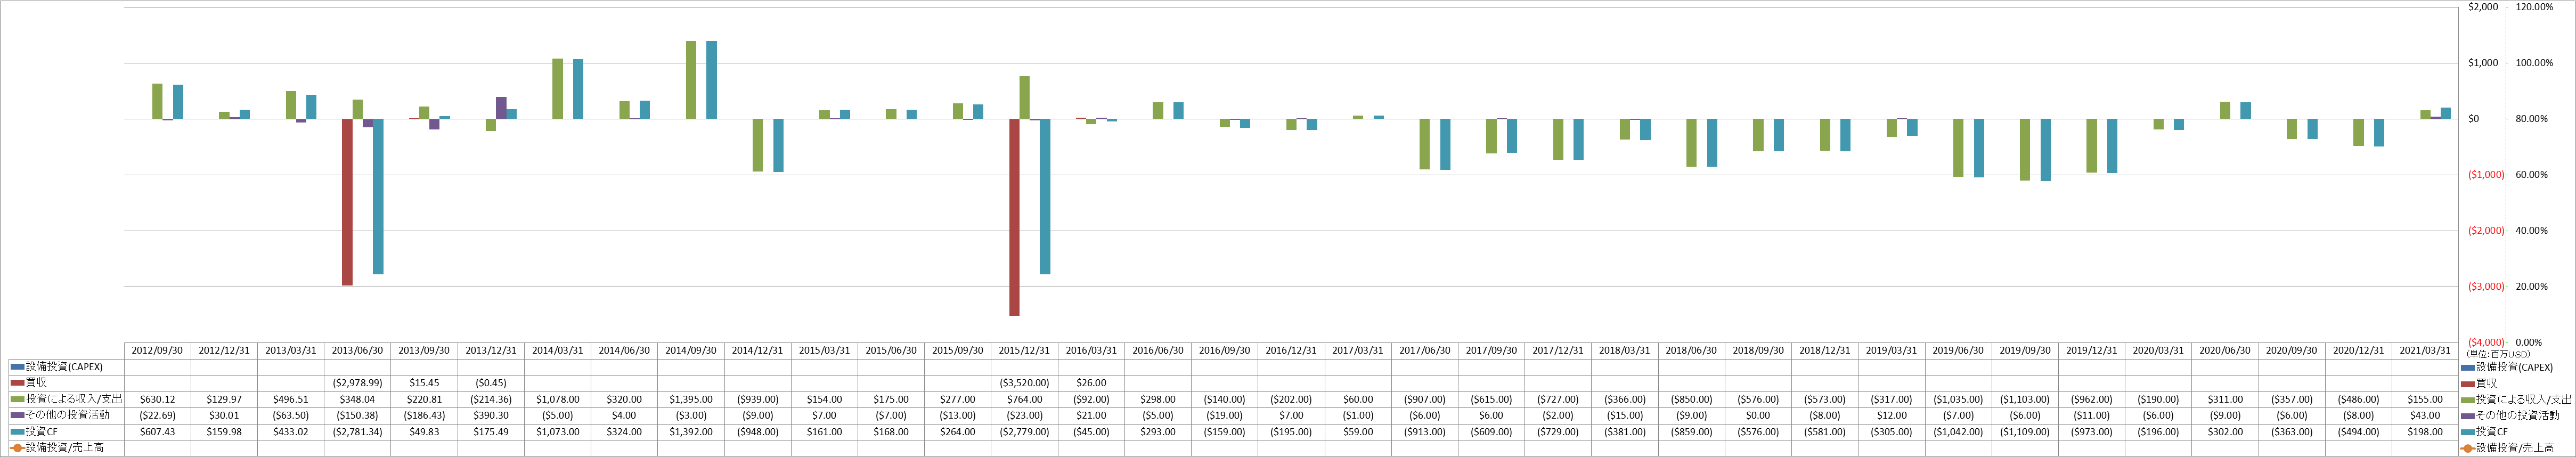Click the ($2,779.00) investing CF cell
The image size is (2576, 457).
tap(1024, 432)
